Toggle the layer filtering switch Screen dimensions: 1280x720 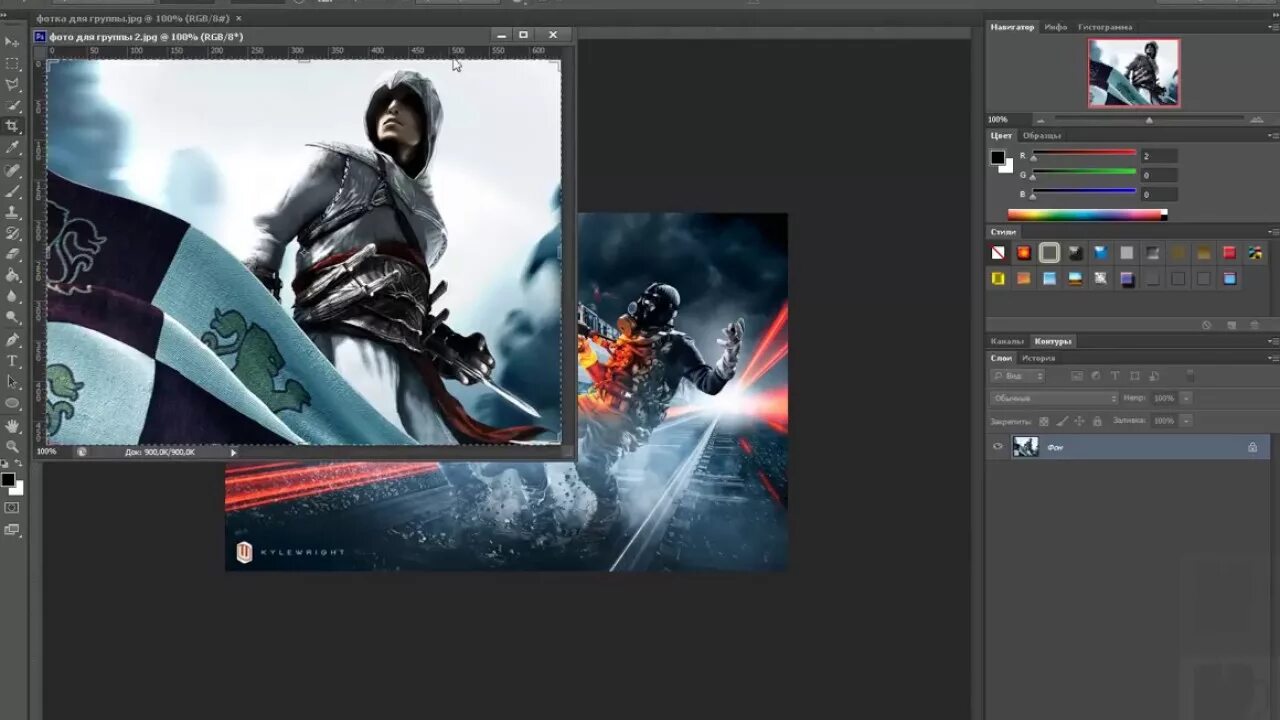[x=1190, y=376]
